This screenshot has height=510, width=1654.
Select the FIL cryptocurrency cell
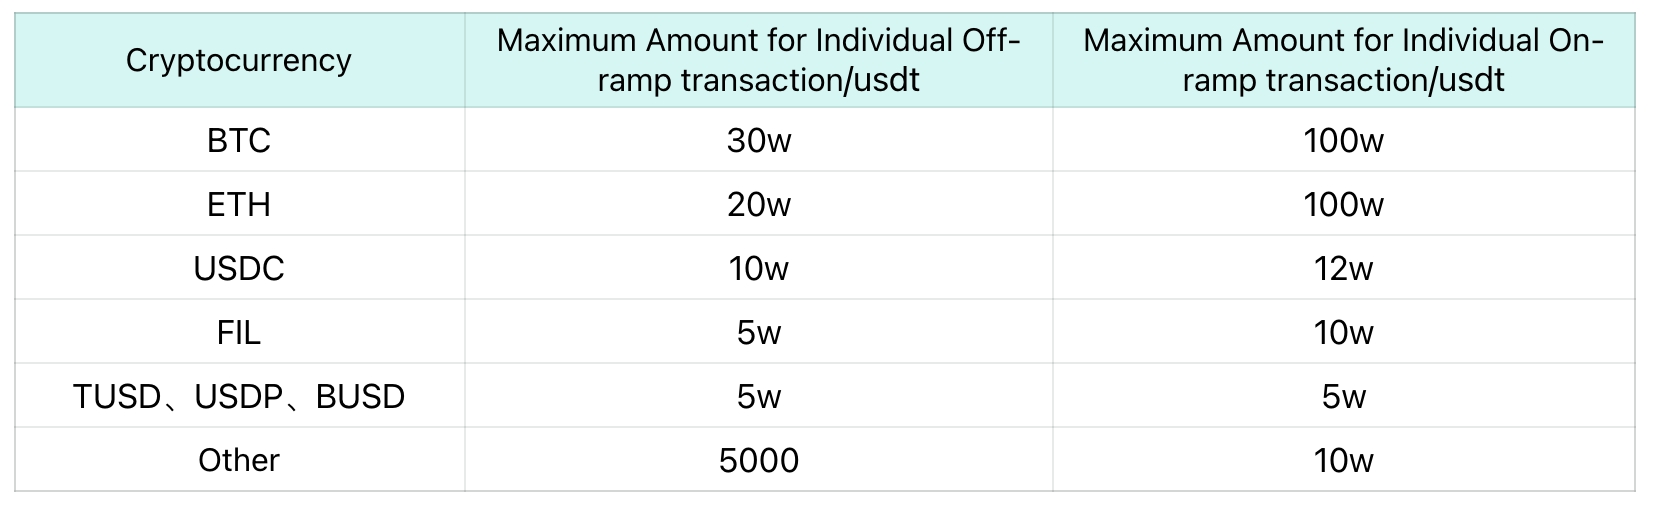coord(239,332)
